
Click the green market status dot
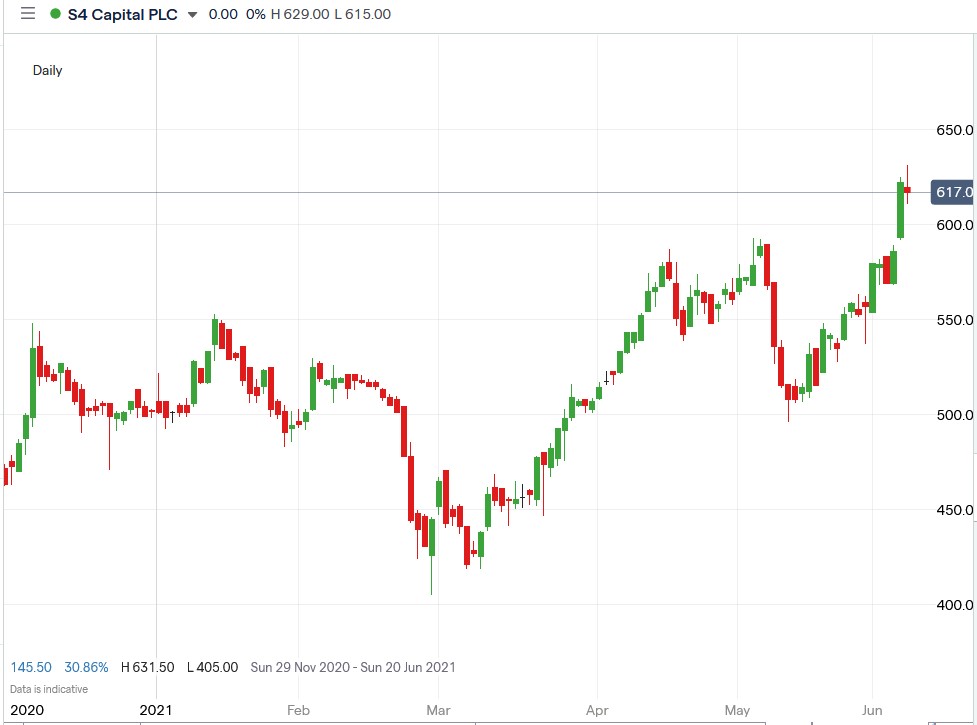[56, 14]
